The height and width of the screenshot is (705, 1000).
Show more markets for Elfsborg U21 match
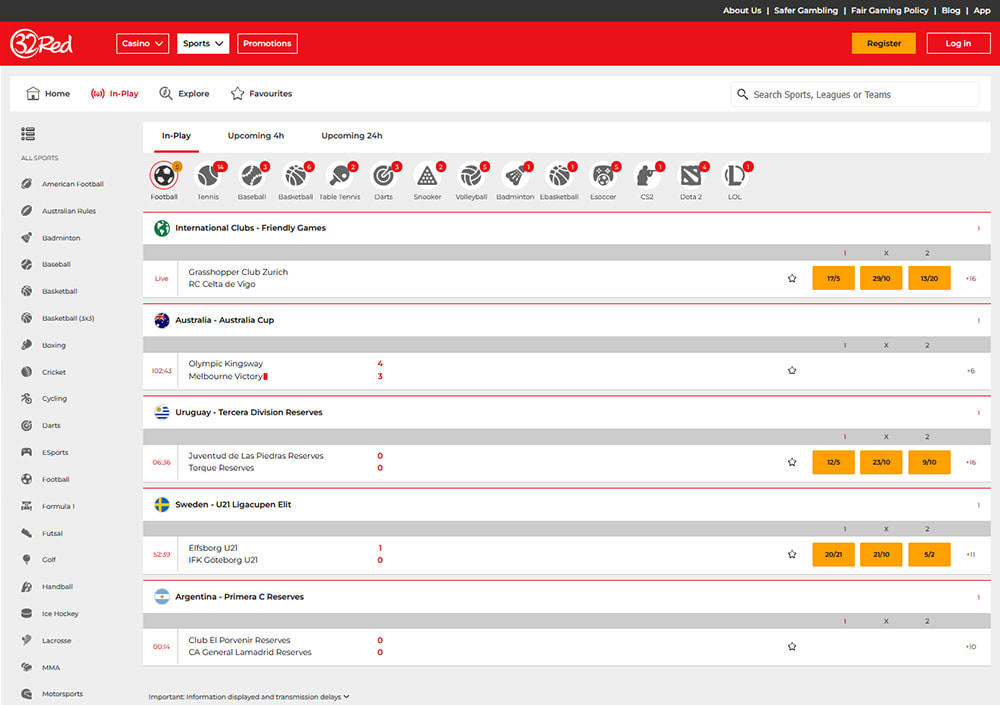(x=971, y=554)
